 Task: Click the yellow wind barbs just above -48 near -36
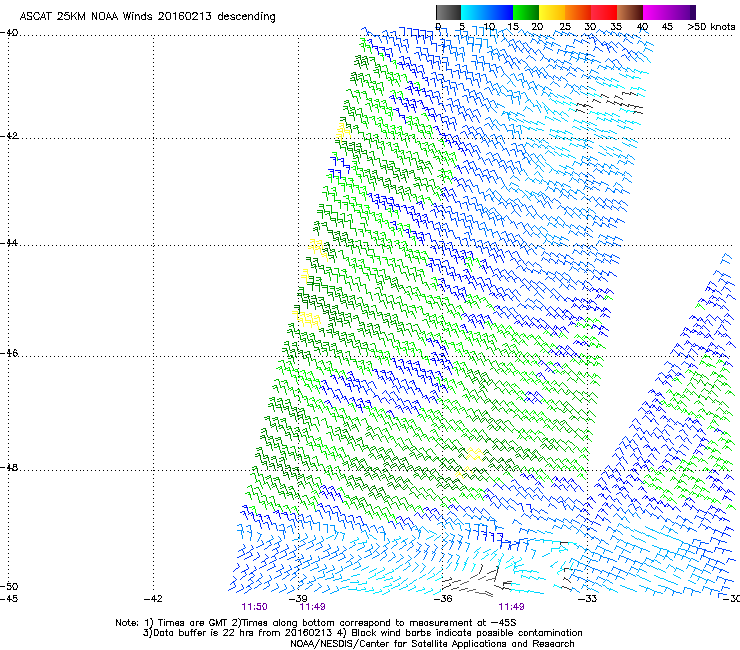[473, 455]
